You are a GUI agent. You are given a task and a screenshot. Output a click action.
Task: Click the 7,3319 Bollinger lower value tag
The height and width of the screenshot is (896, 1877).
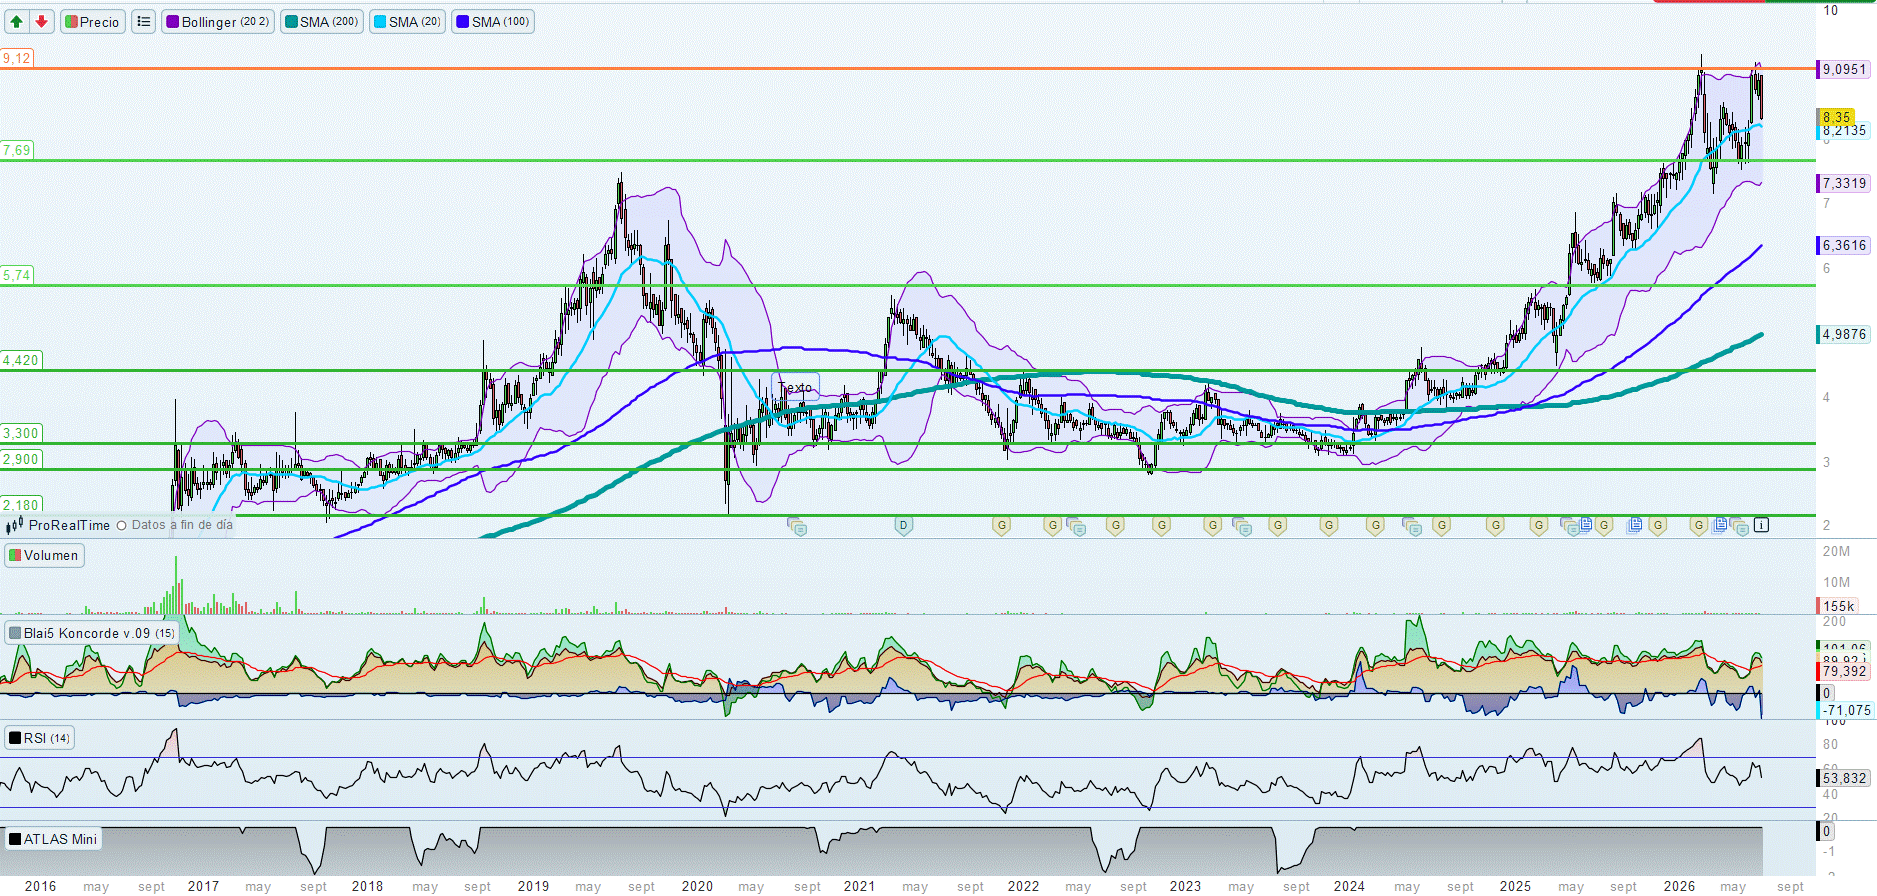(x=1843, y=183)
